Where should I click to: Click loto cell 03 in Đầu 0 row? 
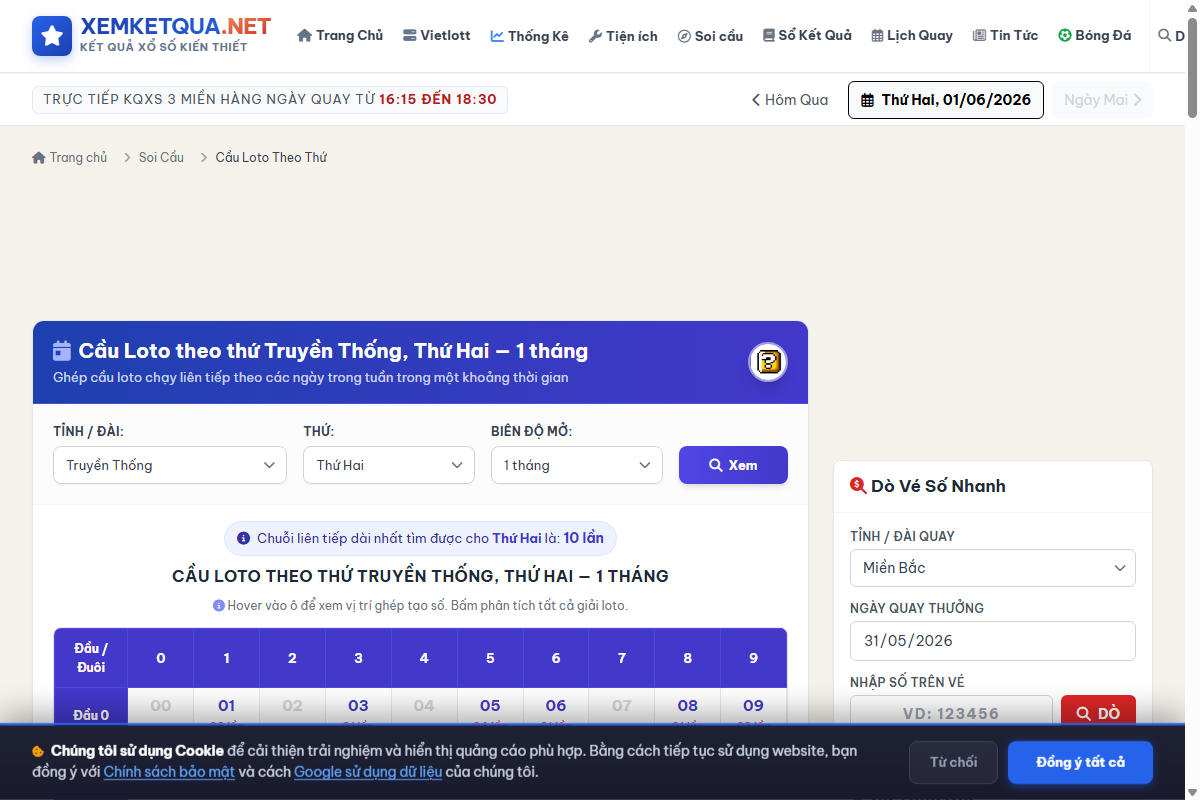point(358,708)
